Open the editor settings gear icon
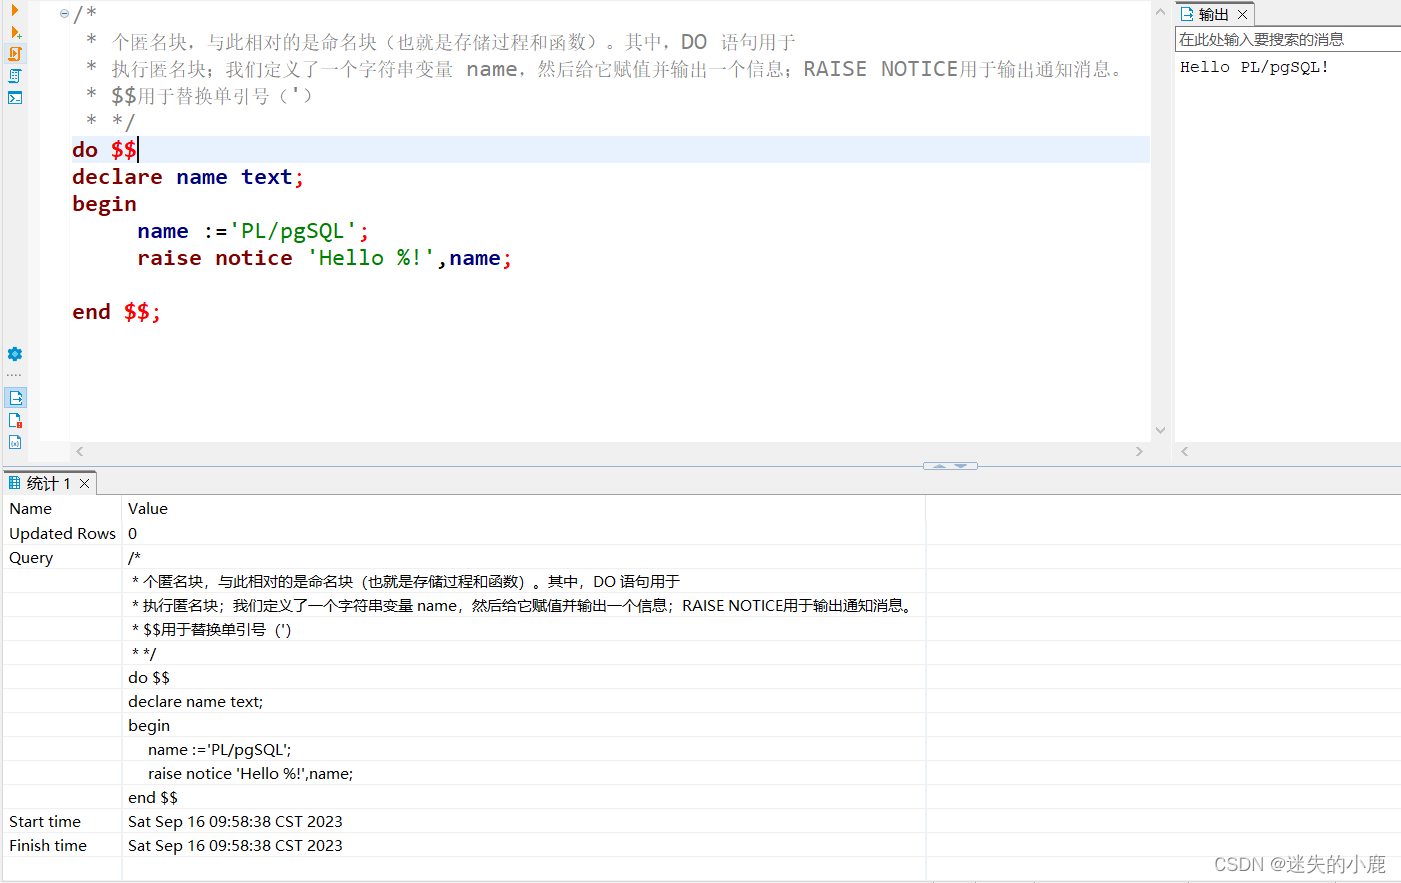Screen dimensions: 1401x883 tap(15, 354)
